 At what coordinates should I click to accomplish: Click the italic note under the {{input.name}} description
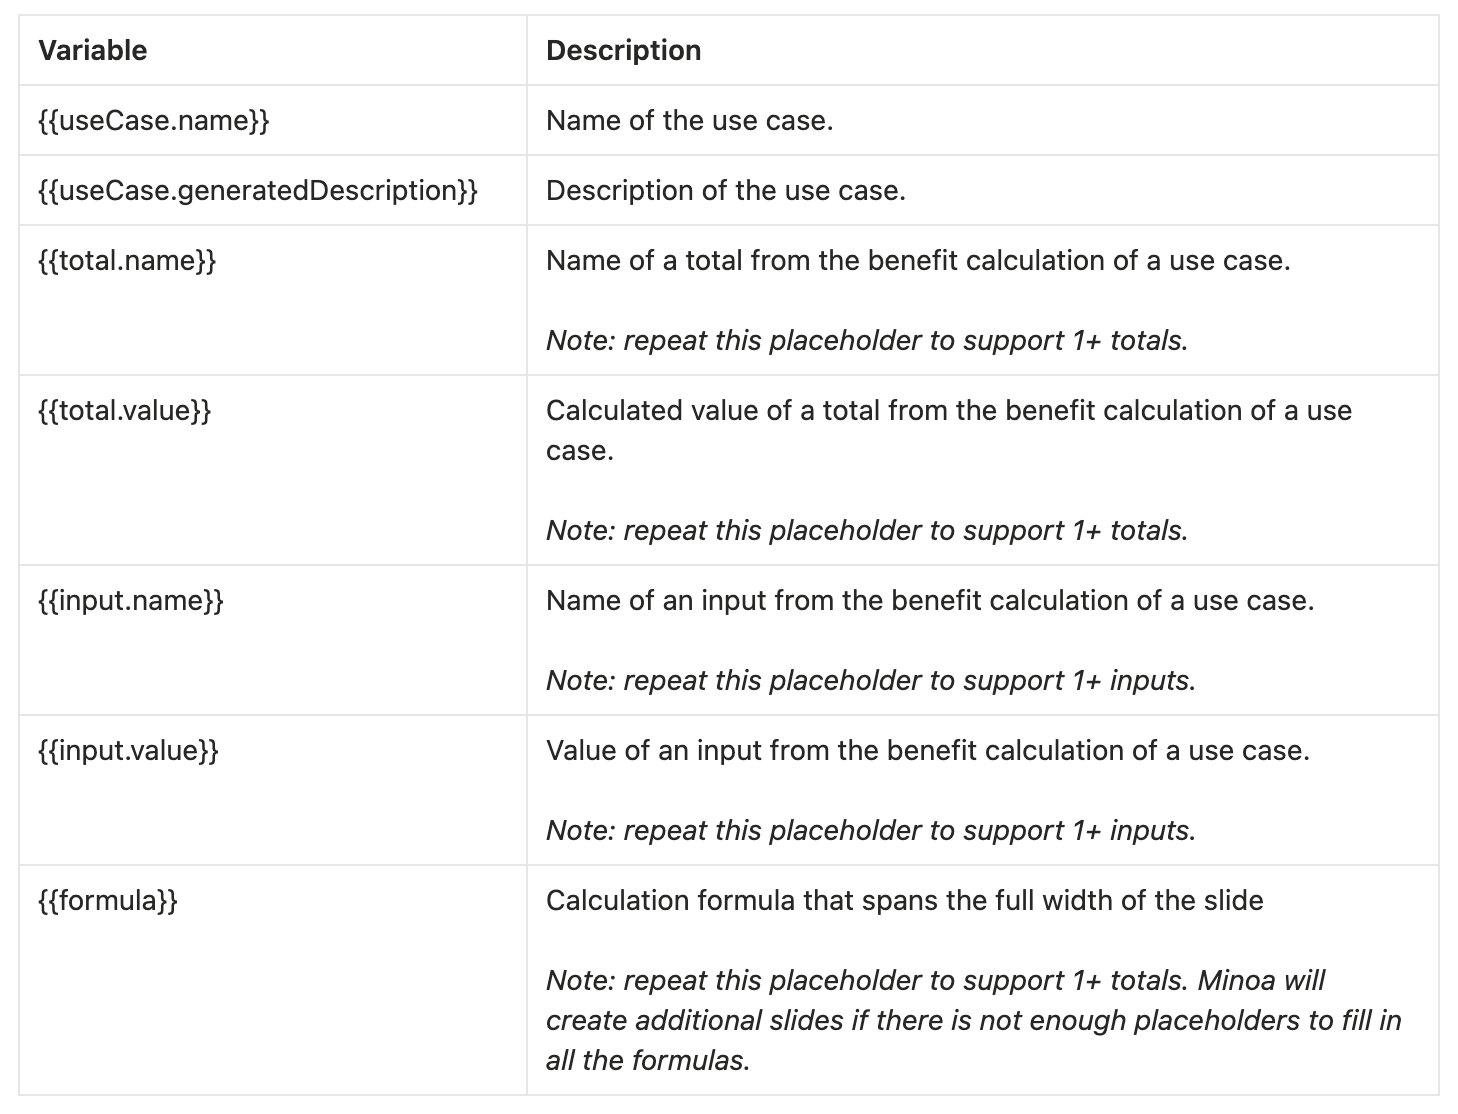point(870,681)
